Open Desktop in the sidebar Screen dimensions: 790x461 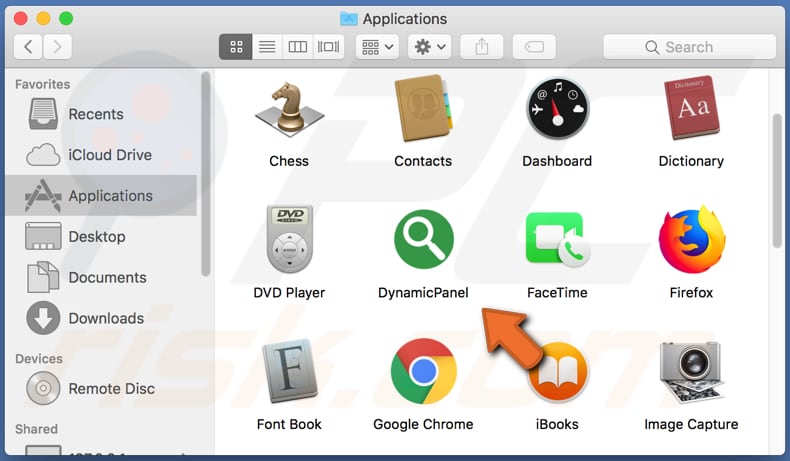101,236
